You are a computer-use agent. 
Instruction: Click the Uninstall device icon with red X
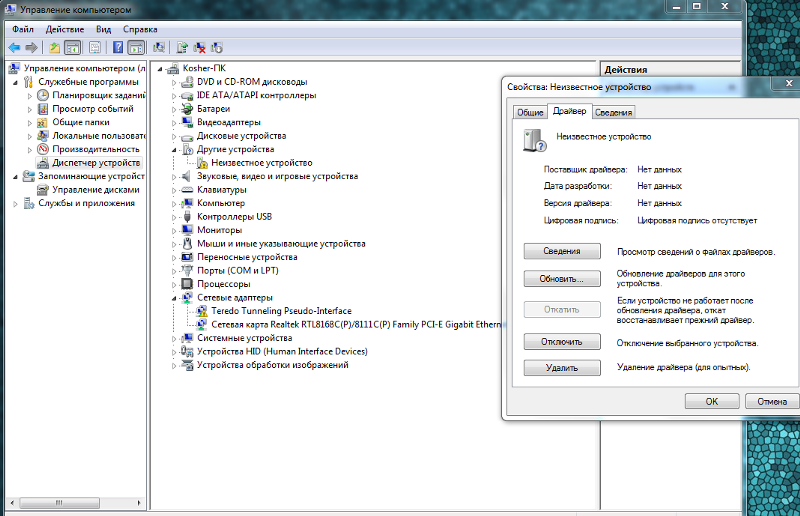[x=199, y=48]
